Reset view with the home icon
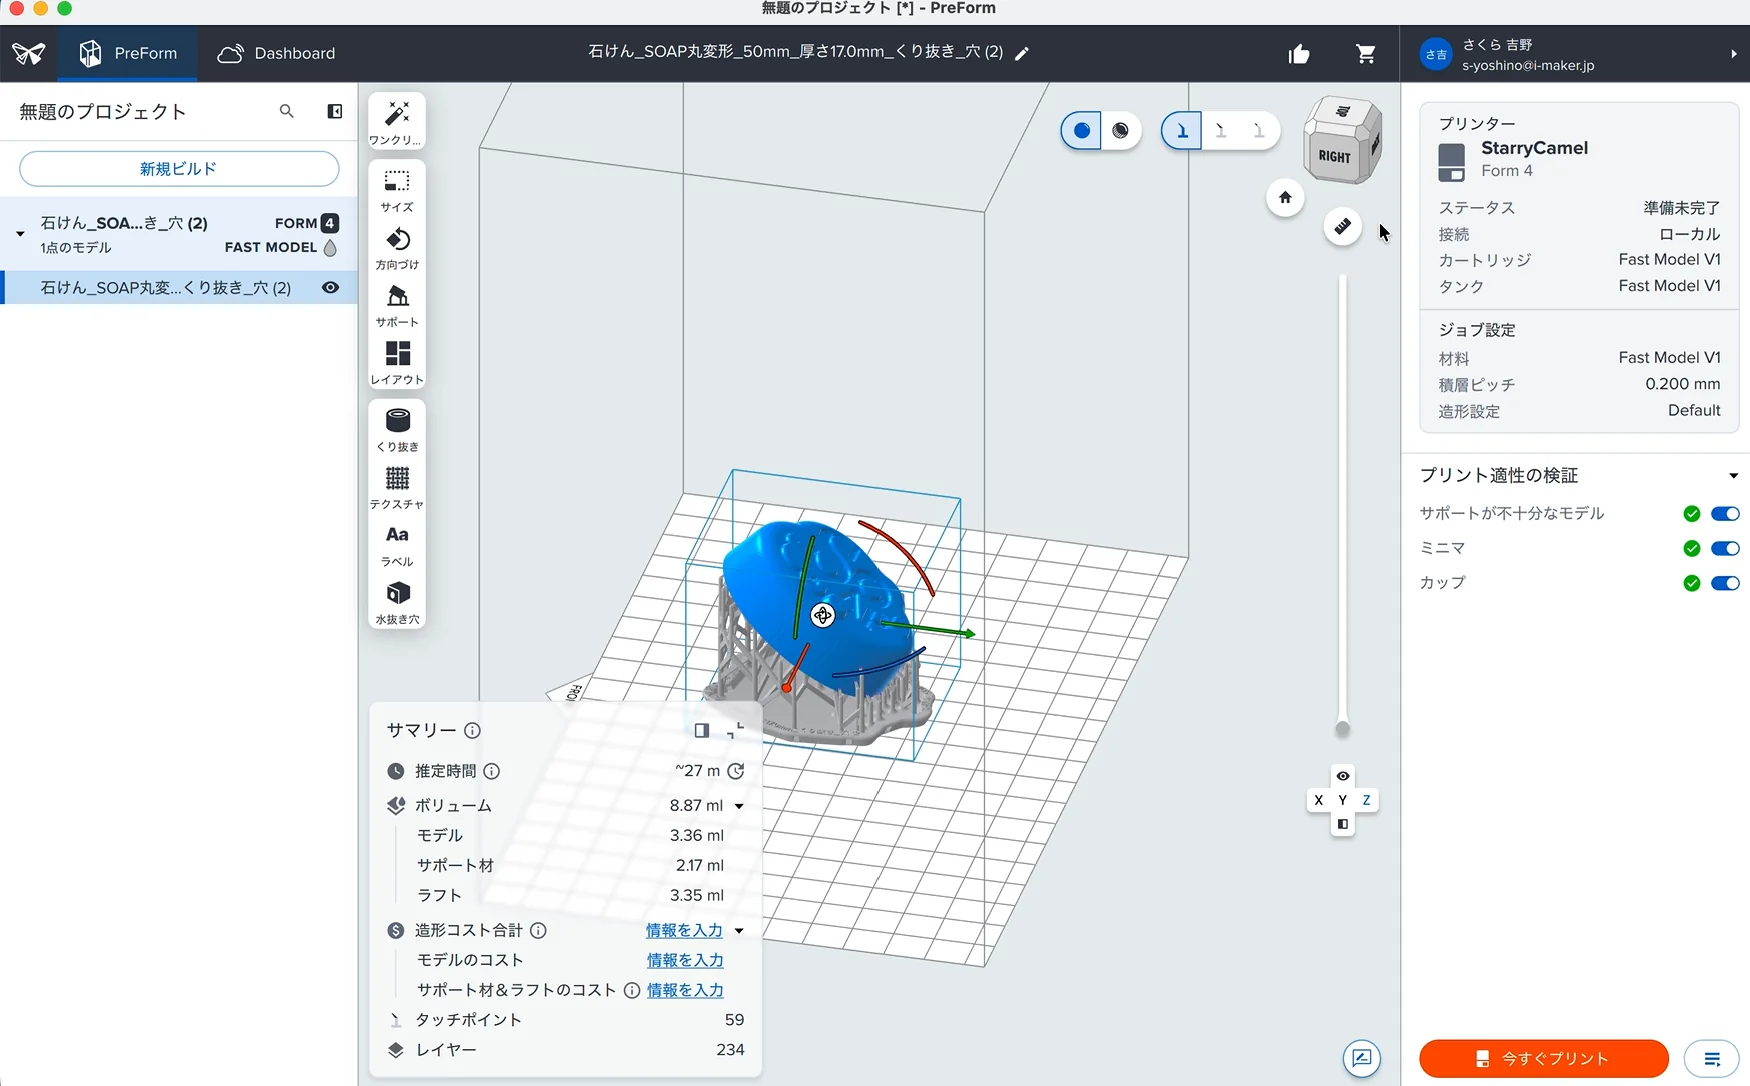This screenshot has height=1086, width=1750. click(1285, 197)
